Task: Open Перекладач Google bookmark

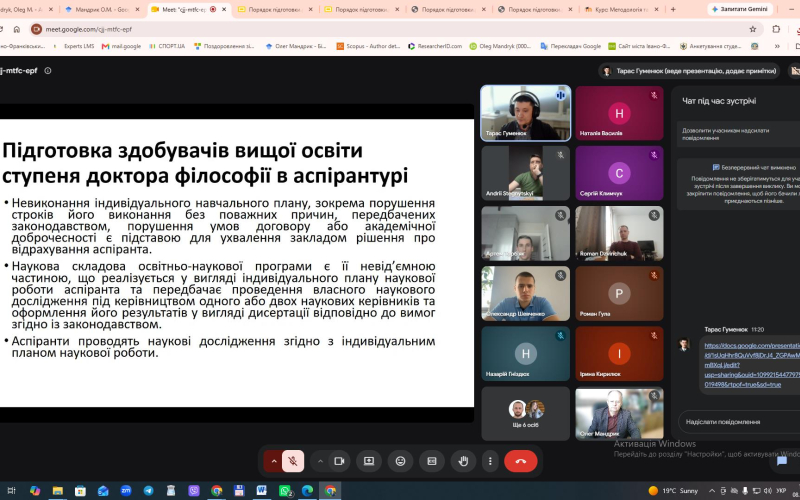Action: click(x=570, y=46)
